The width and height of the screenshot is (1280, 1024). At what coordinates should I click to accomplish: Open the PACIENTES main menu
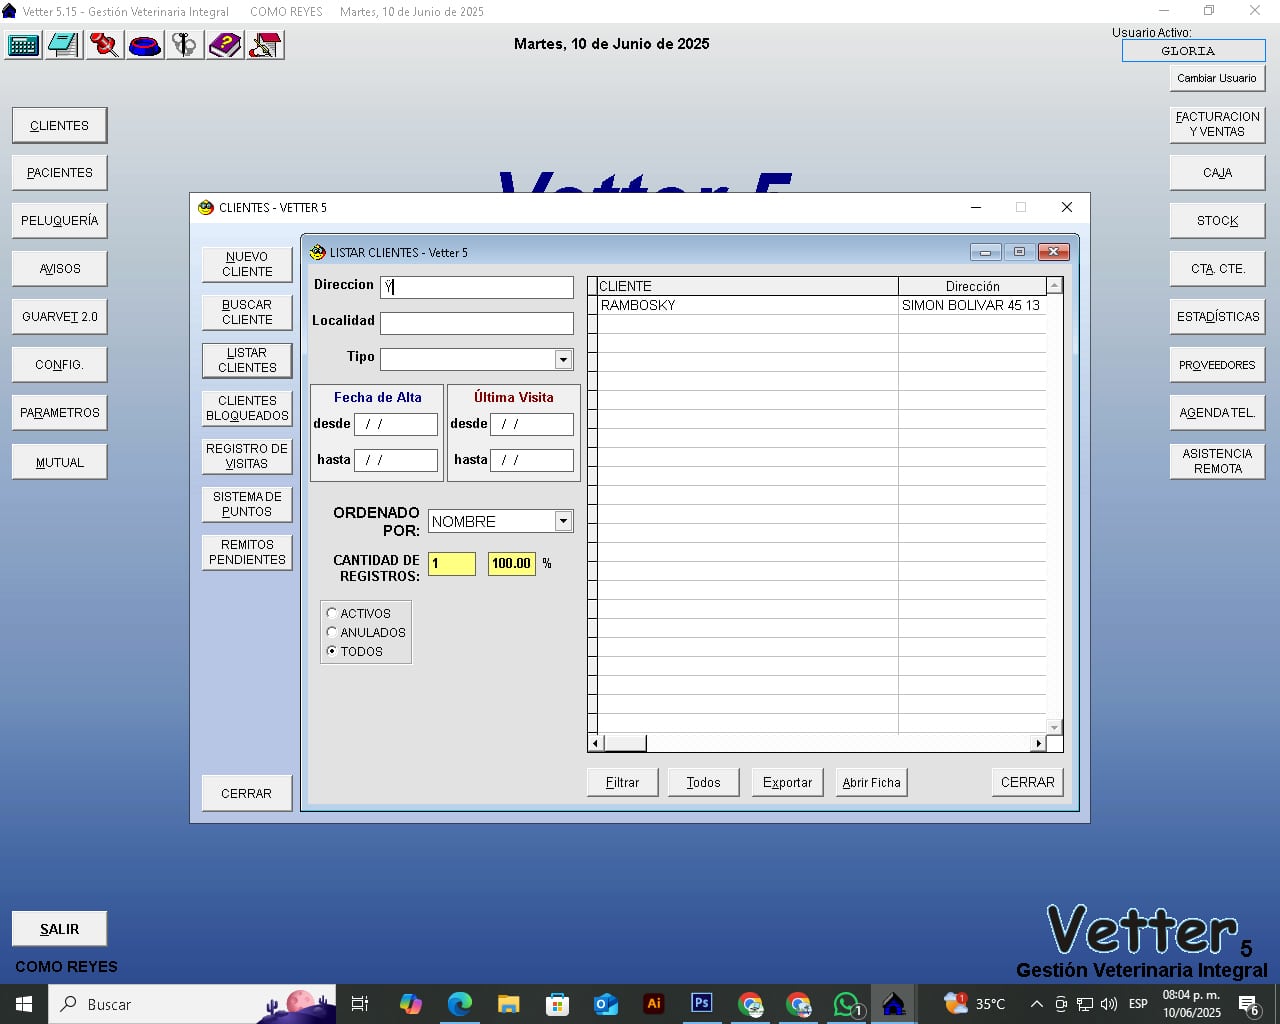(59, 173)
